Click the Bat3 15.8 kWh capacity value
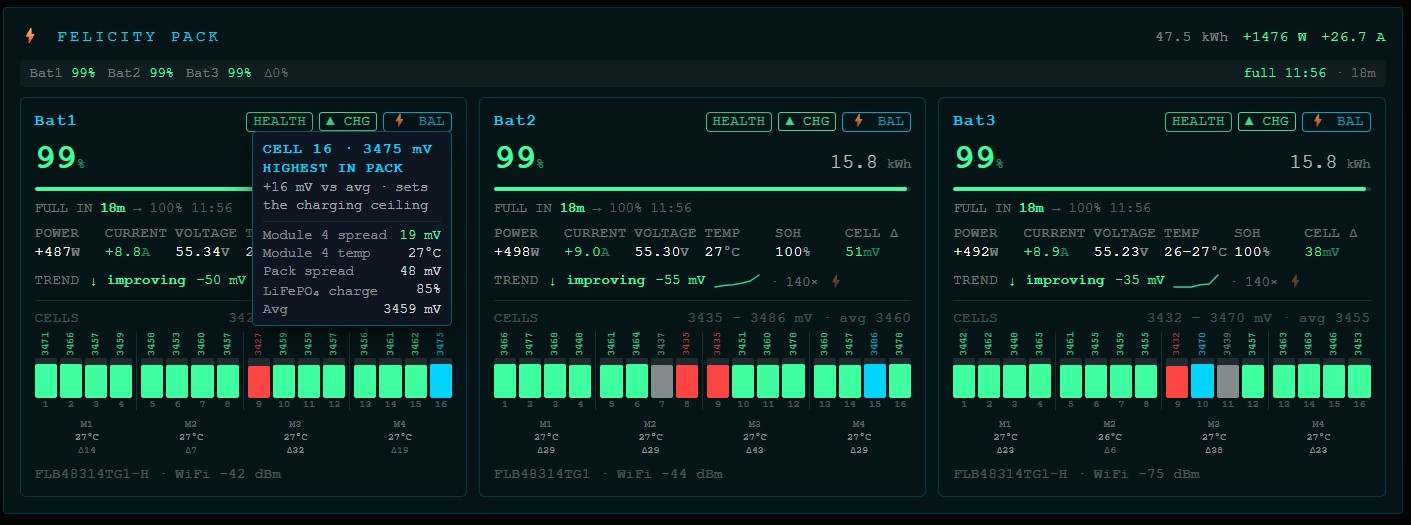 point(1329,162)
